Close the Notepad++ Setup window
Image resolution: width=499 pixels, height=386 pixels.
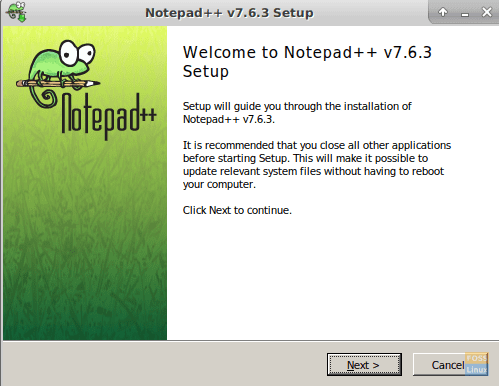point(487,12)
